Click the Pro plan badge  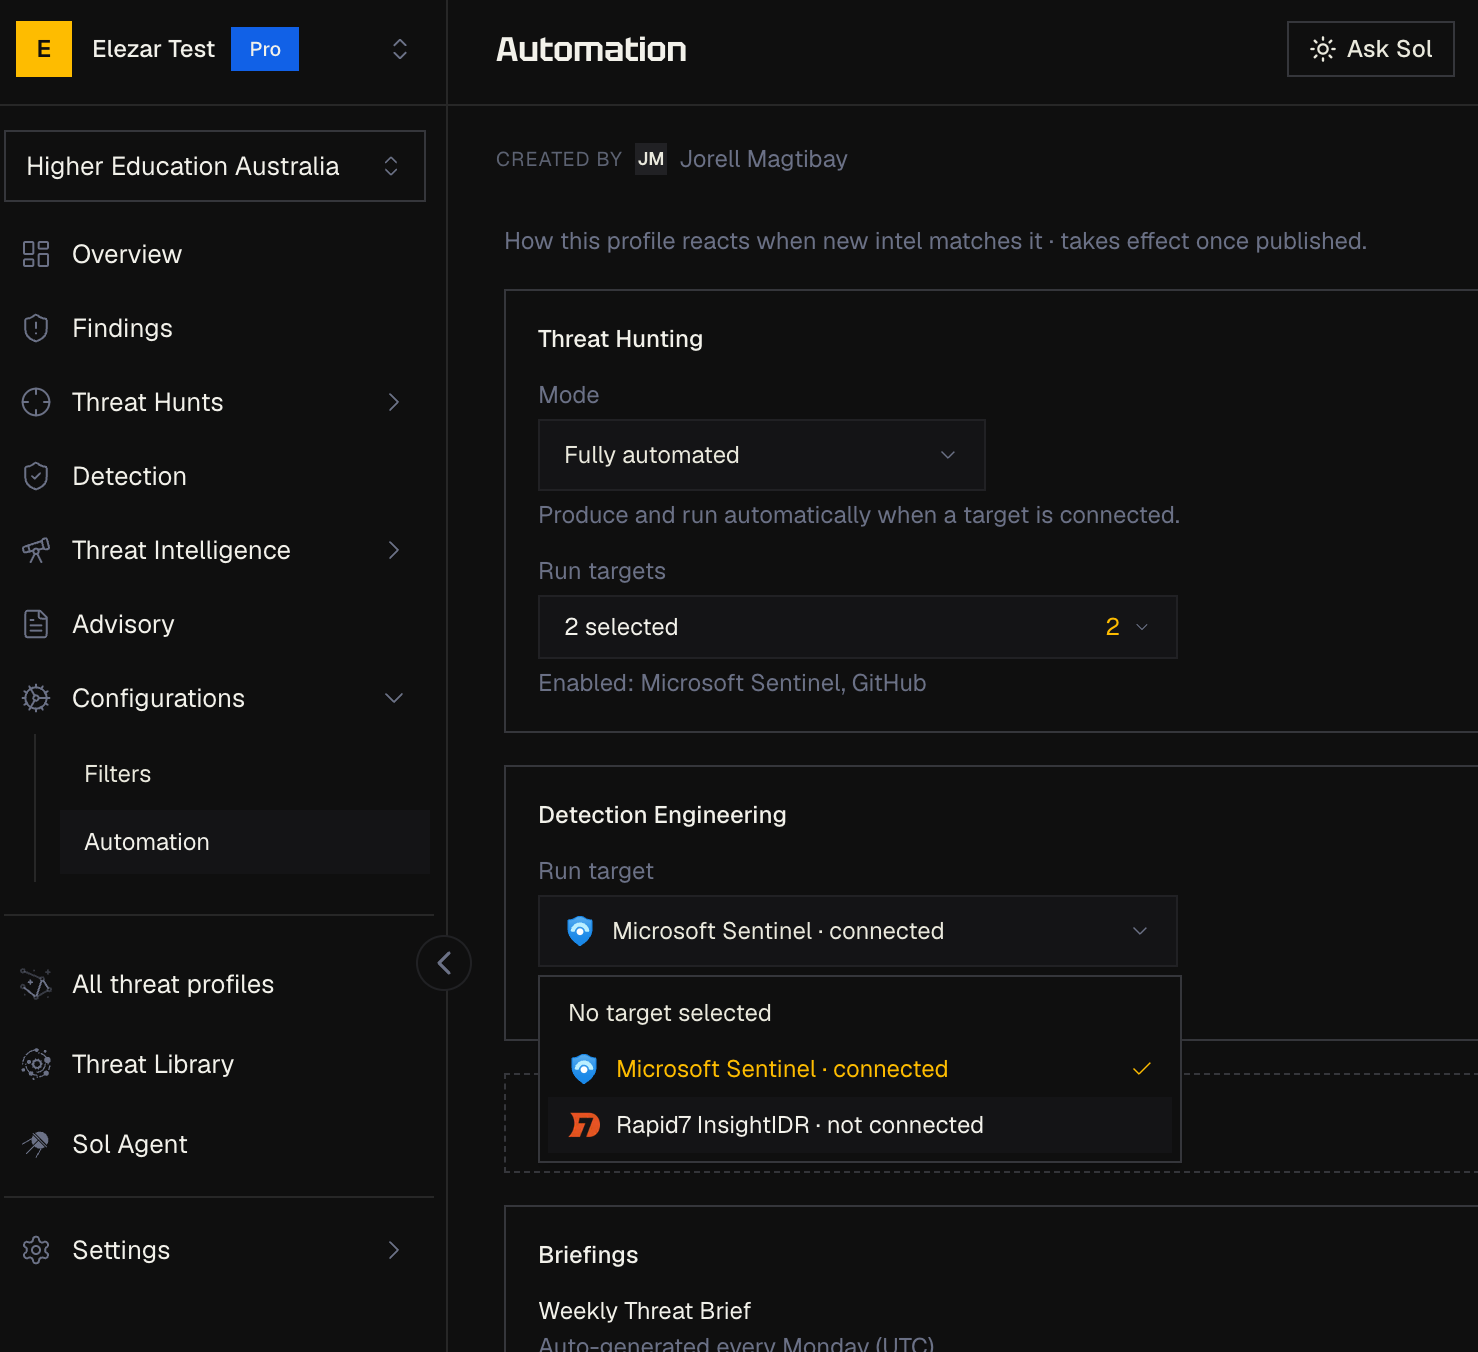click(x=265, y=49)
